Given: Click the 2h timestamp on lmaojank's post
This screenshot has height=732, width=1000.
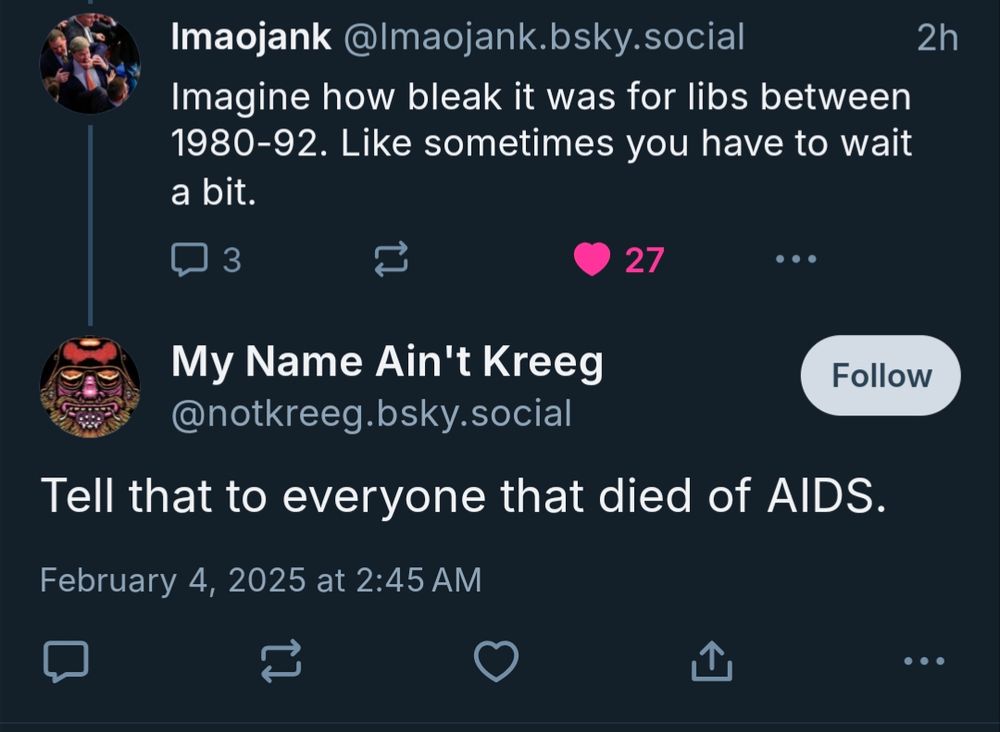Looking at the screenshot, I should [x=936, y=38].
